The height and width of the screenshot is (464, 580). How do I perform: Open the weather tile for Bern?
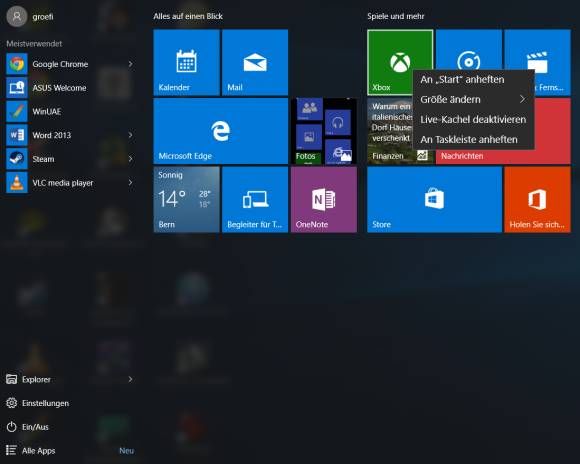coord(186,199)
